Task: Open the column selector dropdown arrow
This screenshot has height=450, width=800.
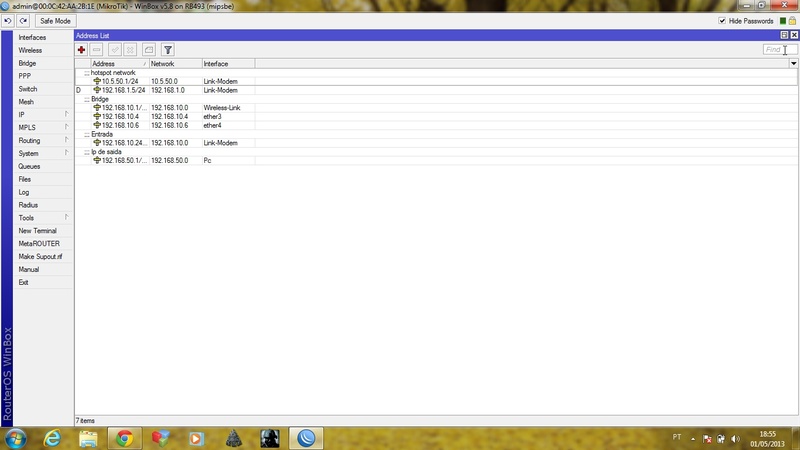Action: (793, 64)
